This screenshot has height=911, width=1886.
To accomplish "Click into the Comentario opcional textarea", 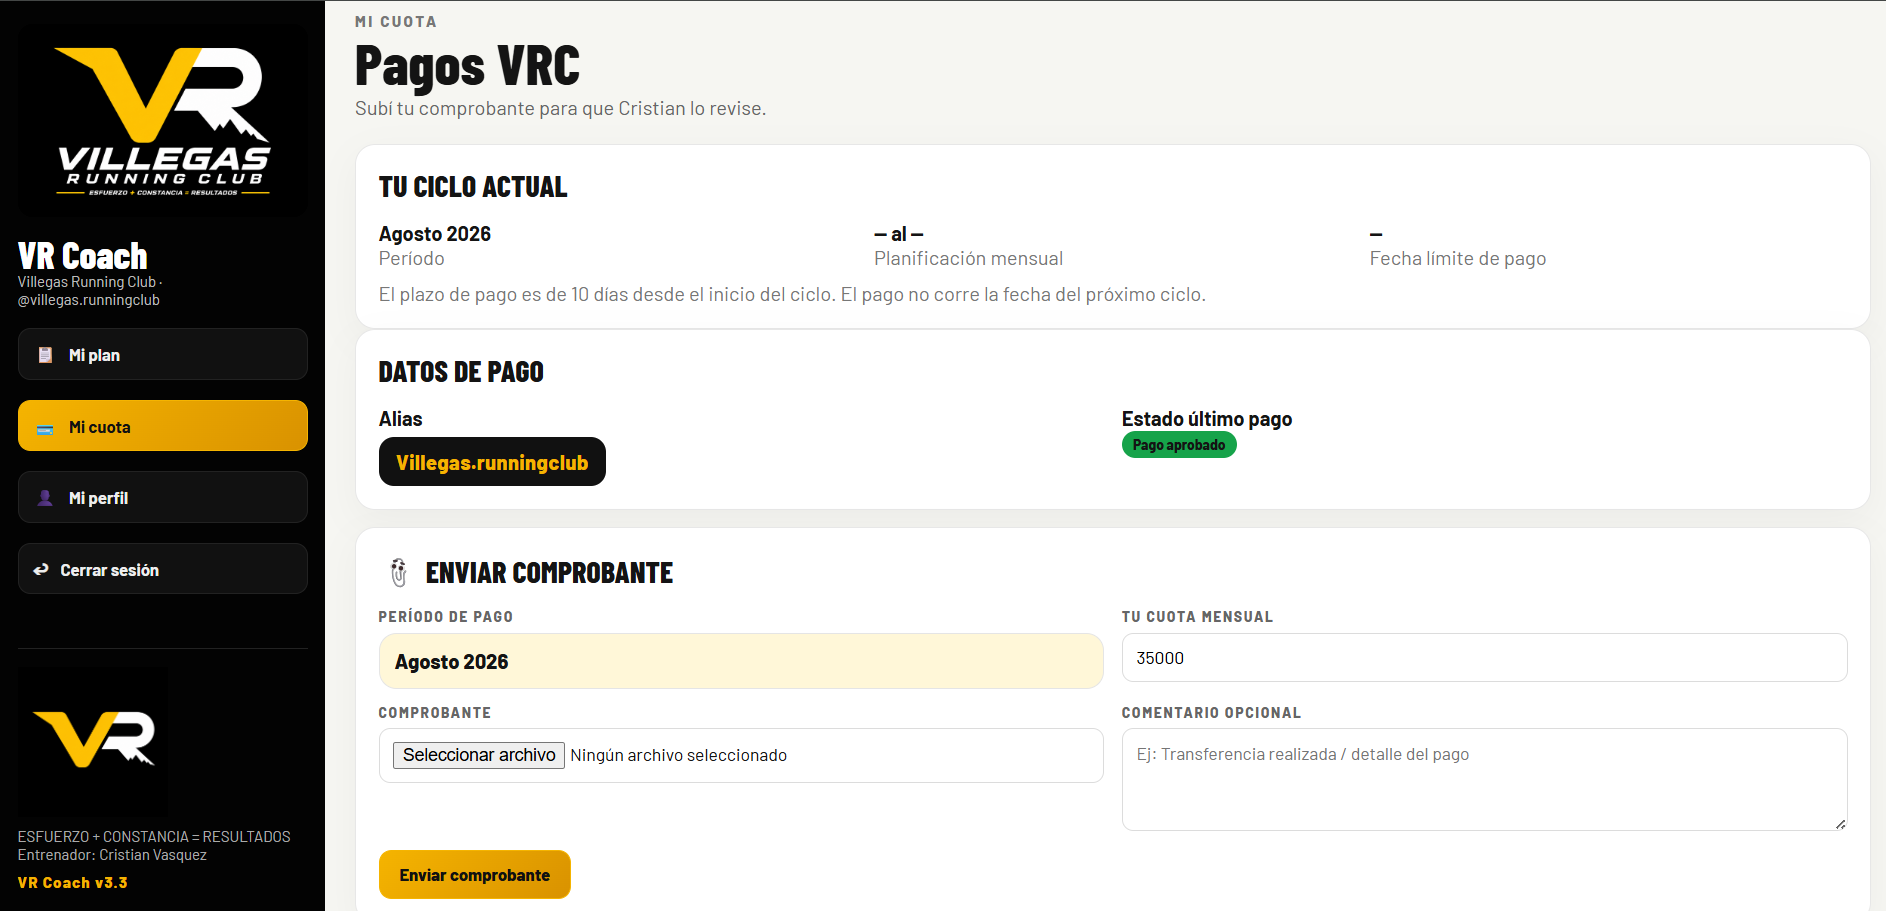I will point(1484,779).
